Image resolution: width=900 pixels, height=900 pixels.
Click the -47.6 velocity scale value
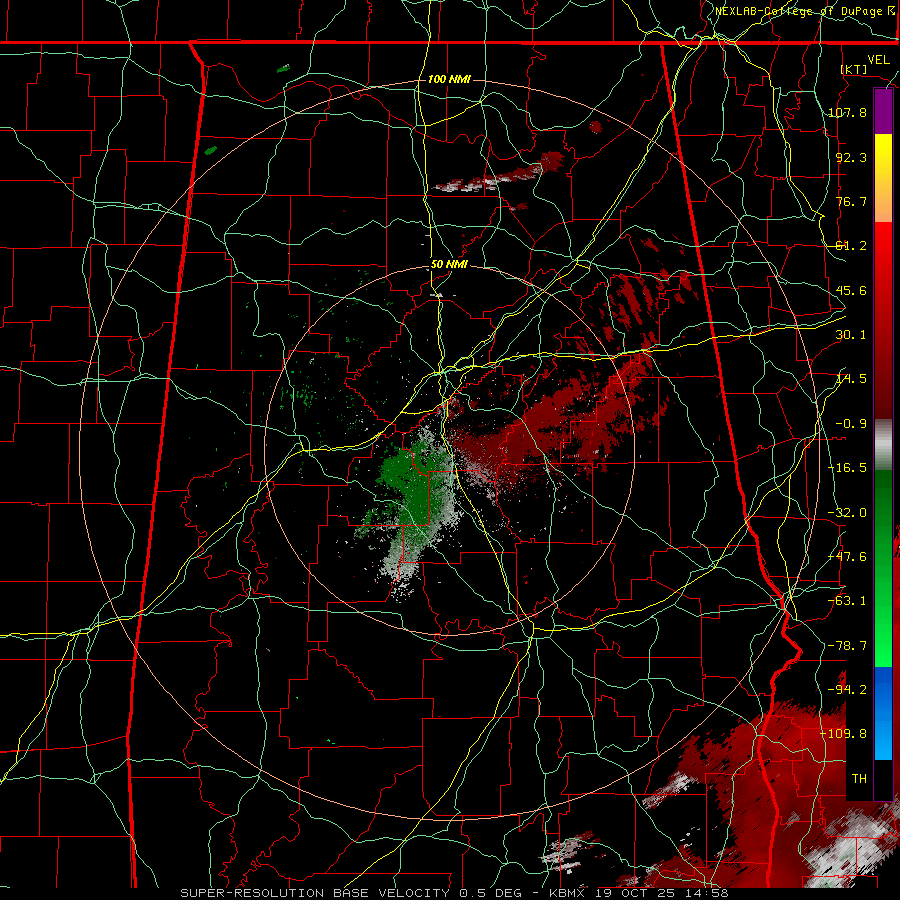click(x=847, y=557)
